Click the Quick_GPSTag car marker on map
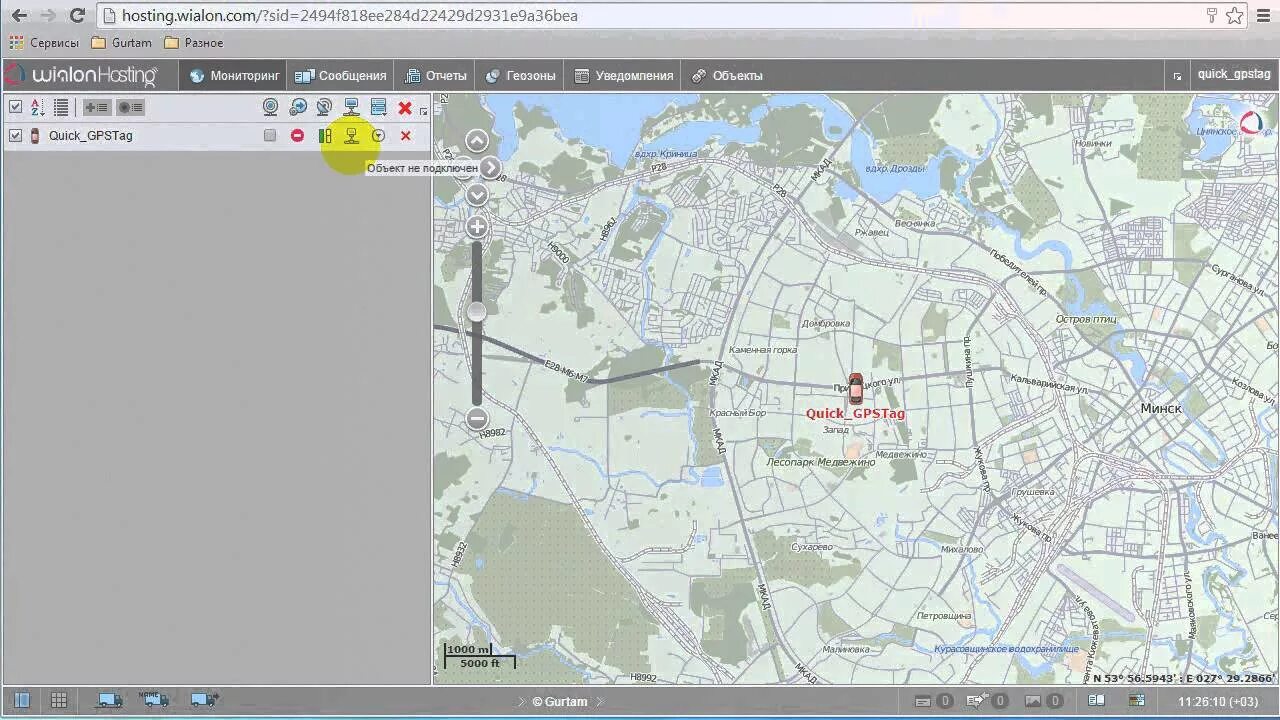This screenshot has width=1280, height=720. pyautogui.click(x=855, y=389)
